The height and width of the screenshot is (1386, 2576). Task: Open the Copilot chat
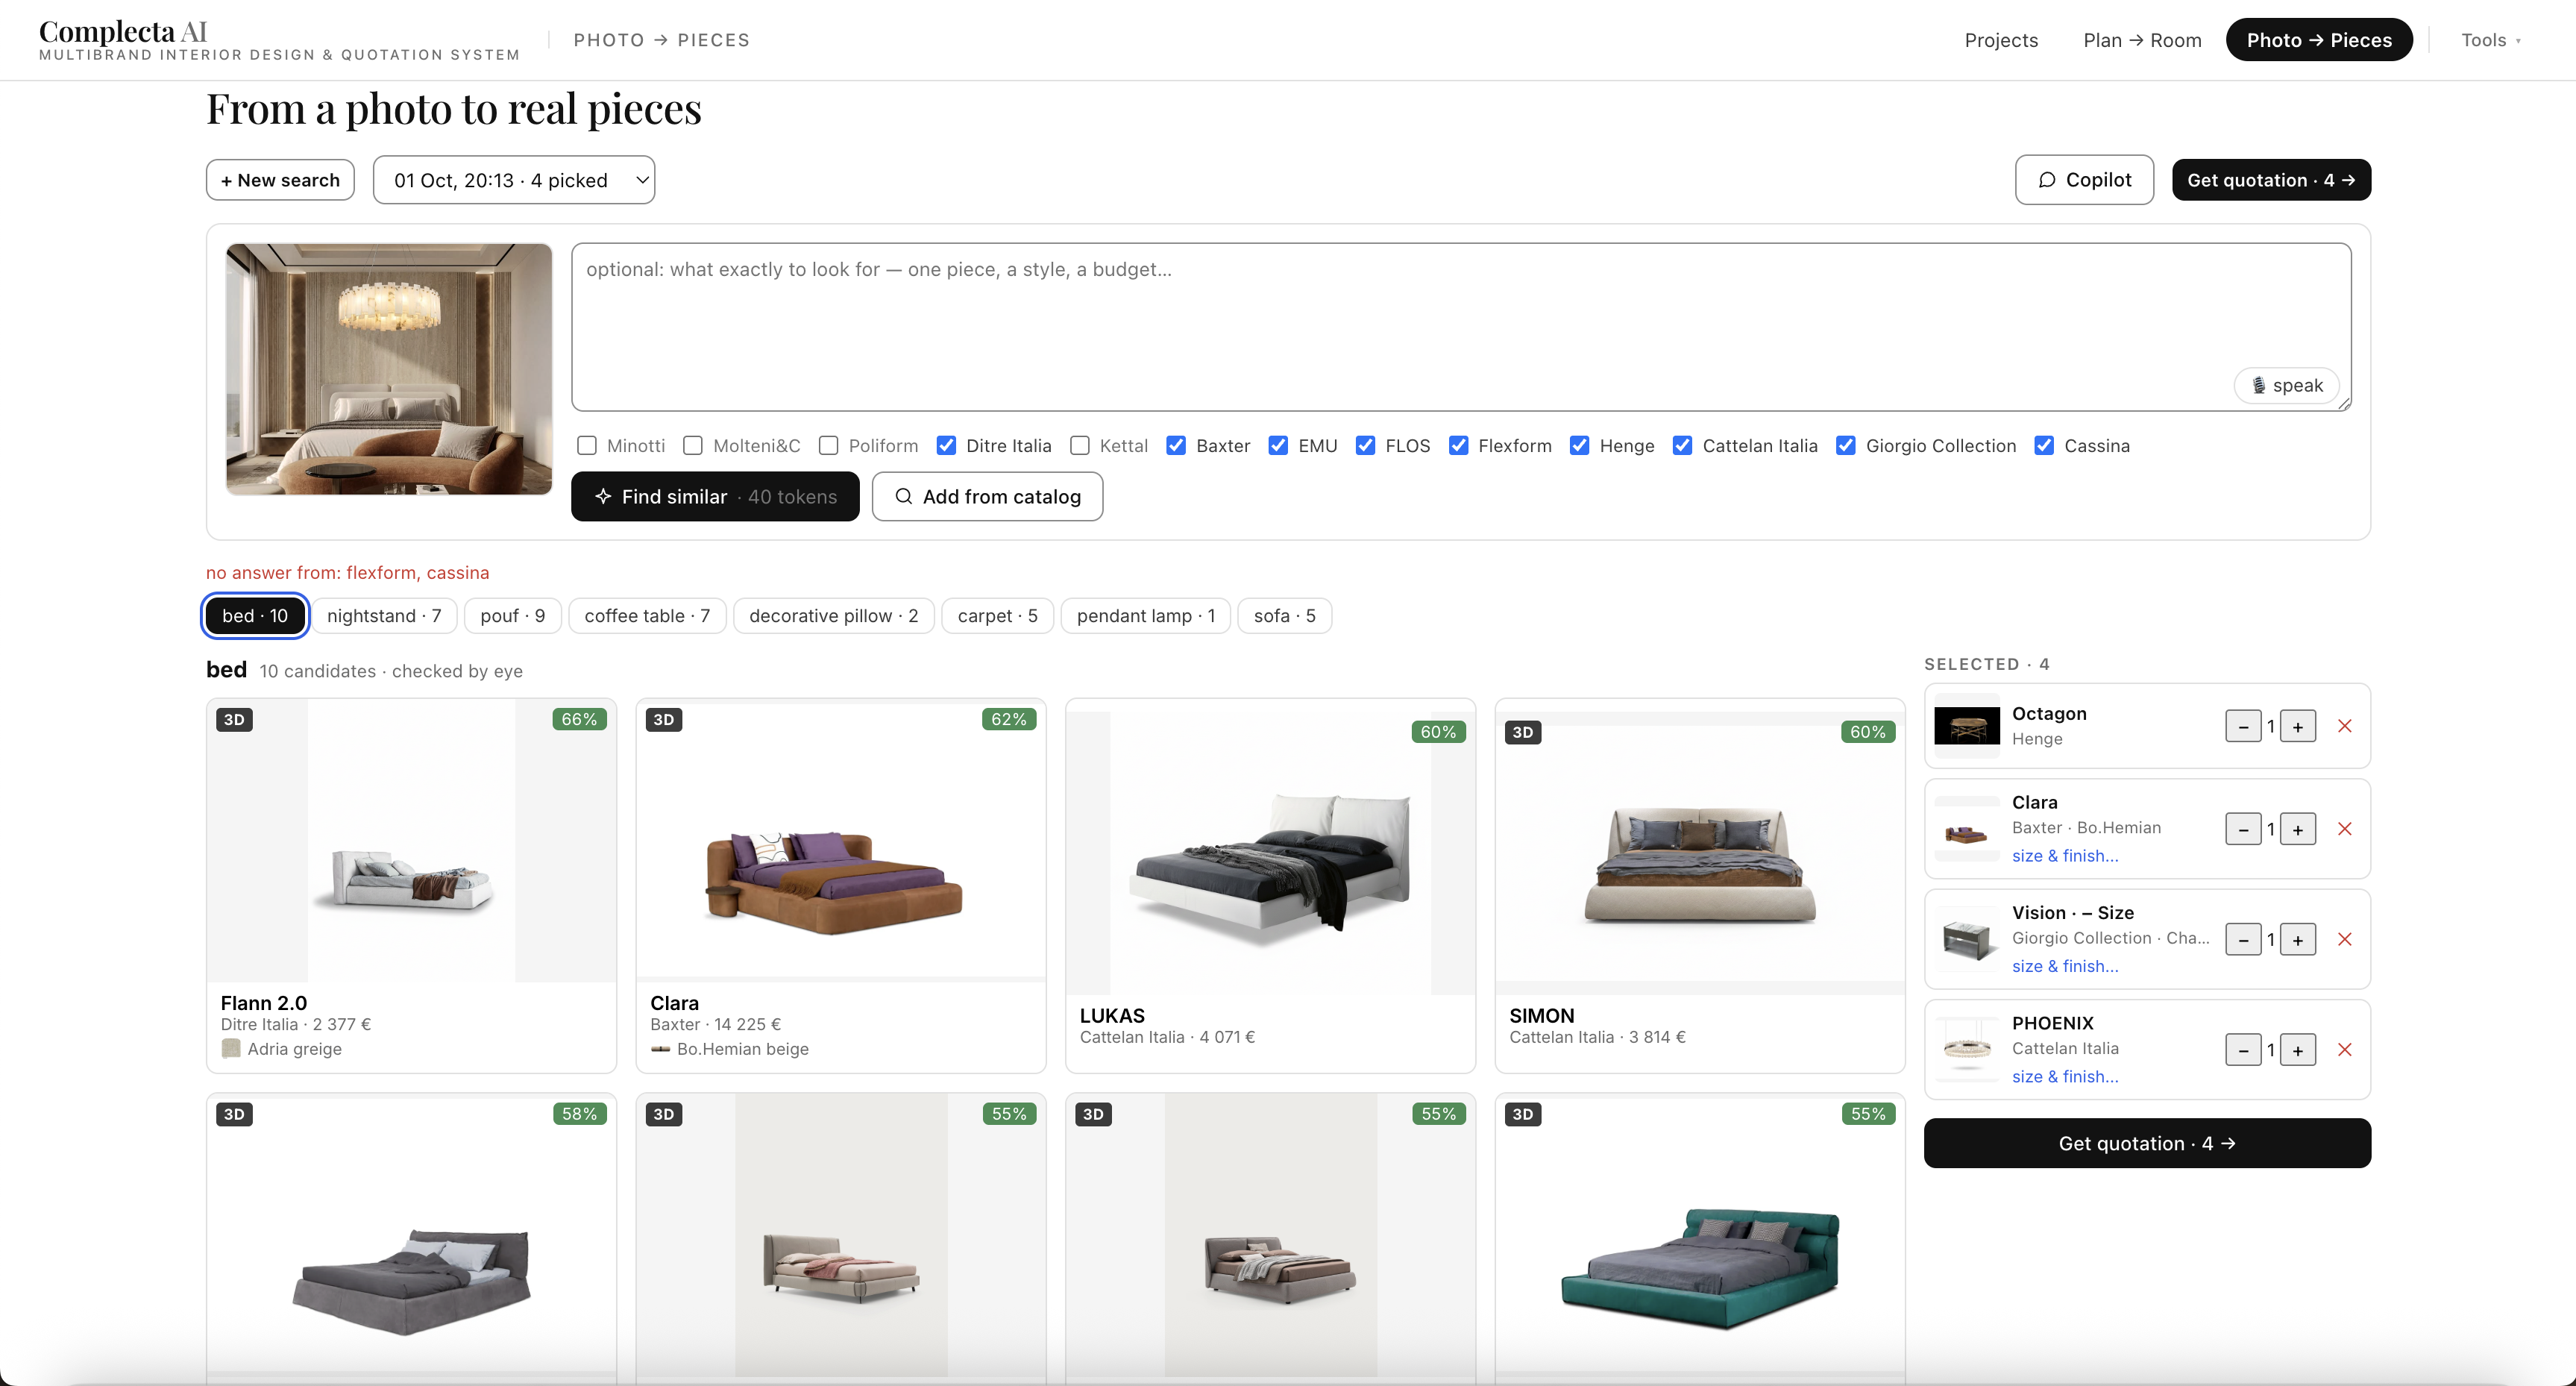pyautogui.click(x=2084, y=180)
